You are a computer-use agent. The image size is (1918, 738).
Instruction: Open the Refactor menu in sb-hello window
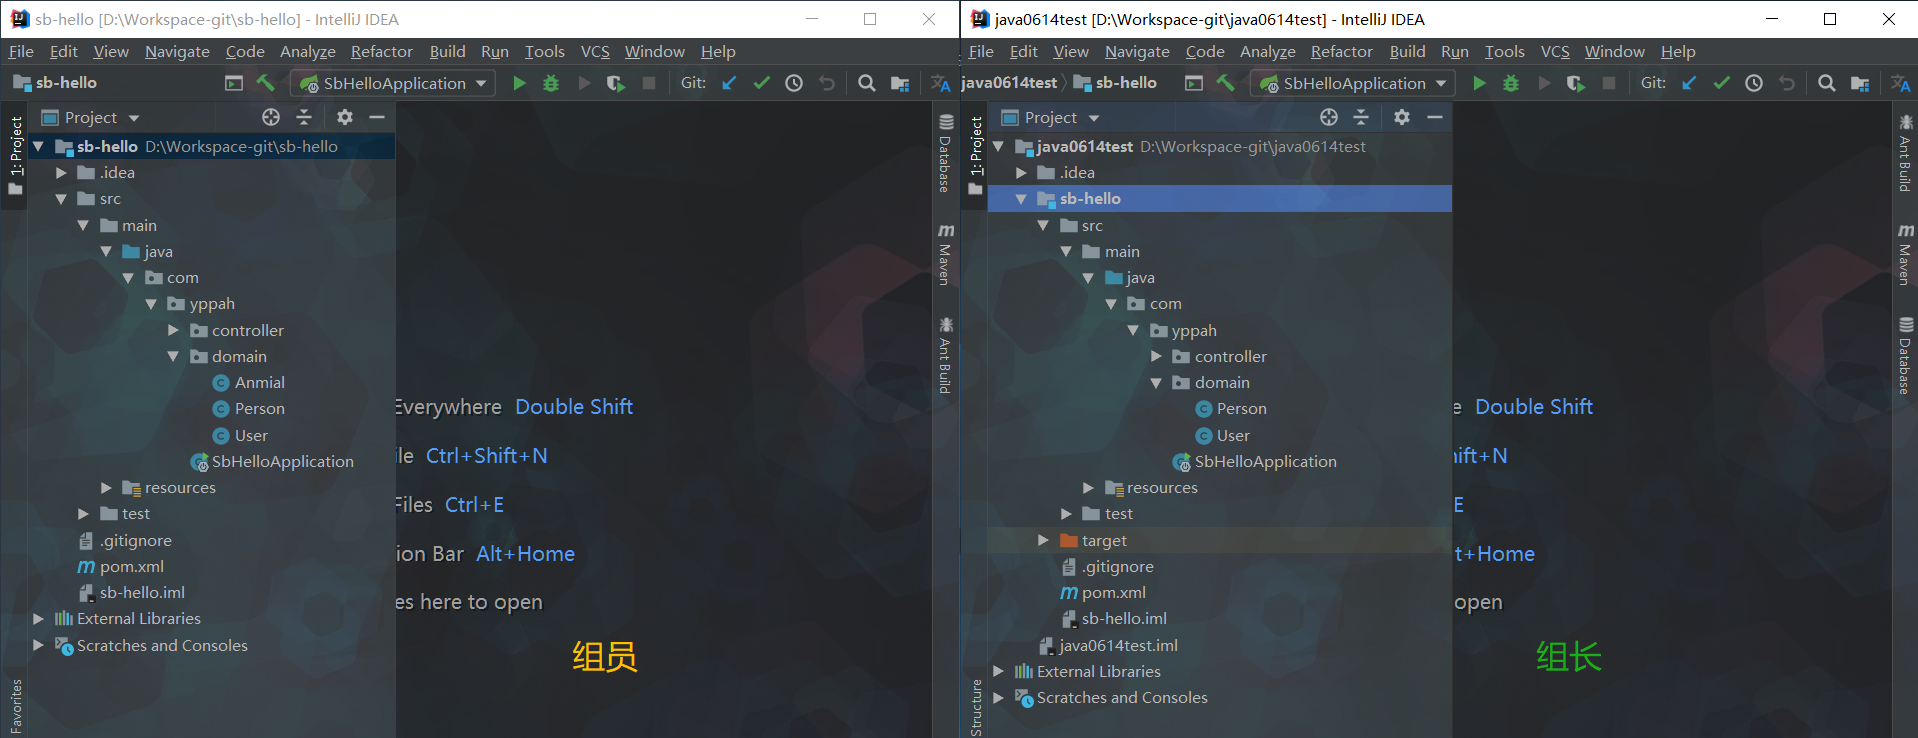coord(381,51)
